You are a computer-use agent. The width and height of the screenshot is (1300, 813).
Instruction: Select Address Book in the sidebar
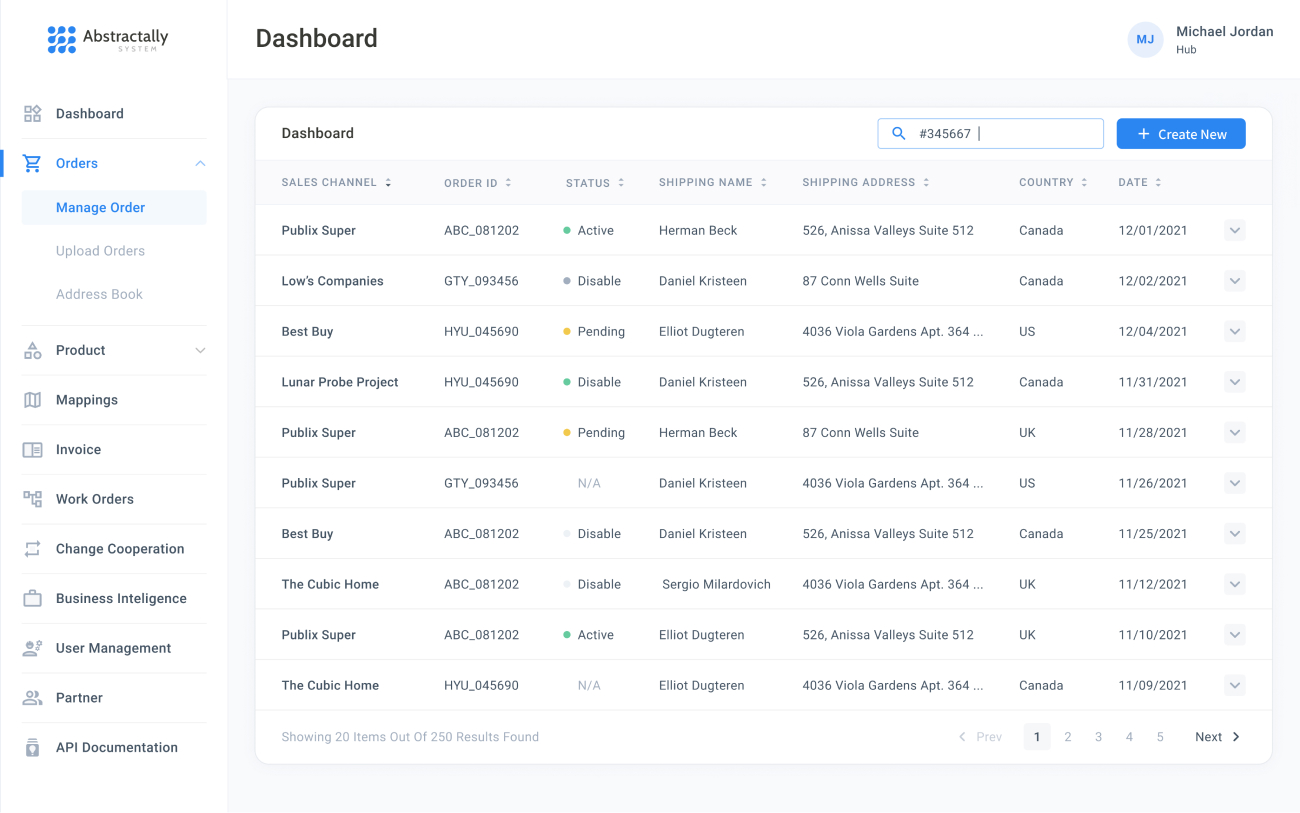pyautogui.click(x=99, y=294)
